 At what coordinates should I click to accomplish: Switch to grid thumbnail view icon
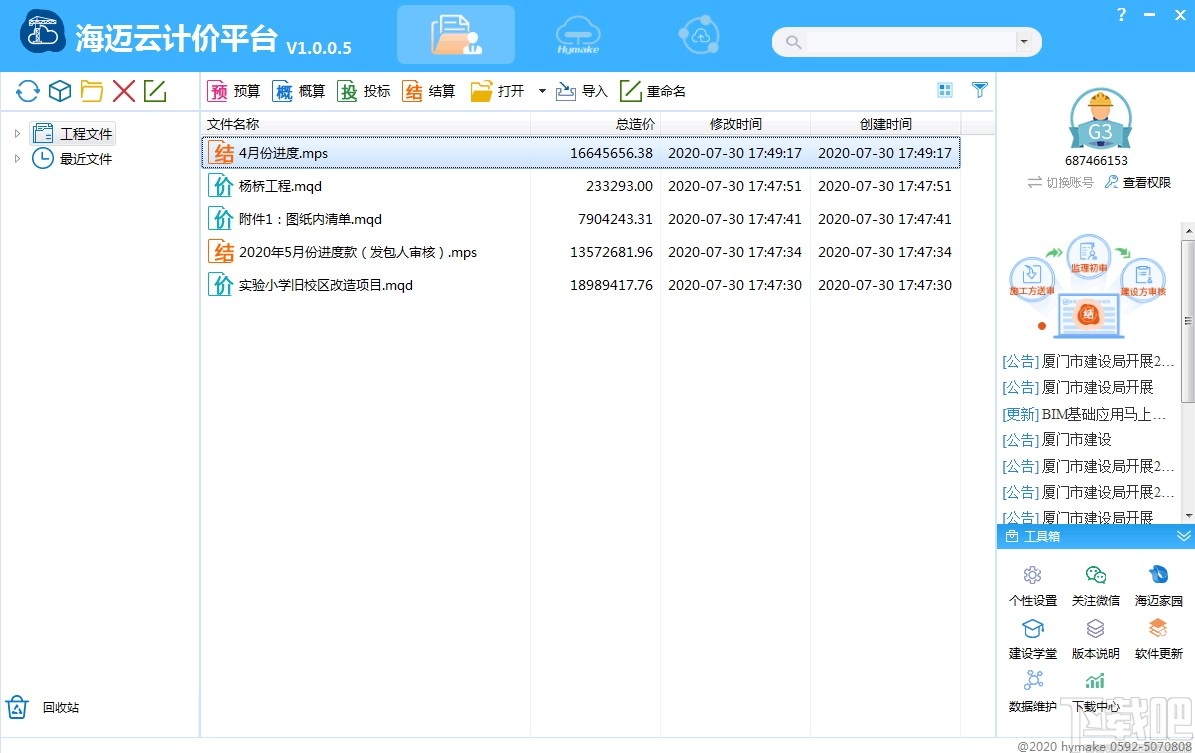(945, 91)
